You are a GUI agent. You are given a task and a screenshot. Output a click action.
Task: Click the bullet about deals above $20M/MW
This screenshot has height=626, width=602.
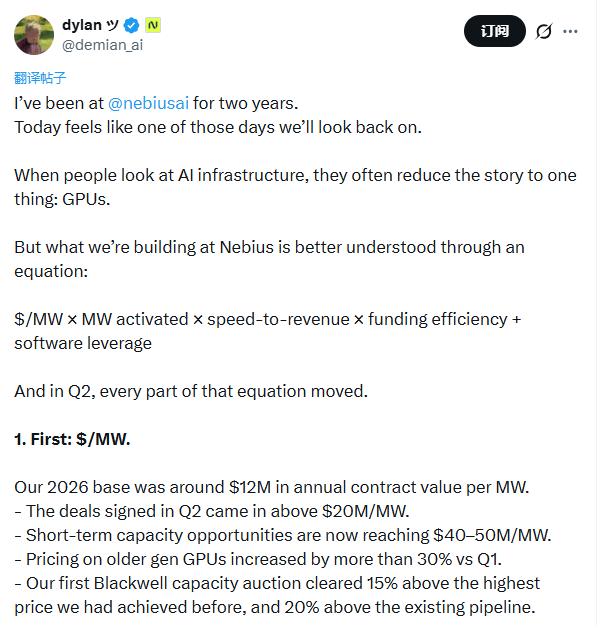click(212, 511)
